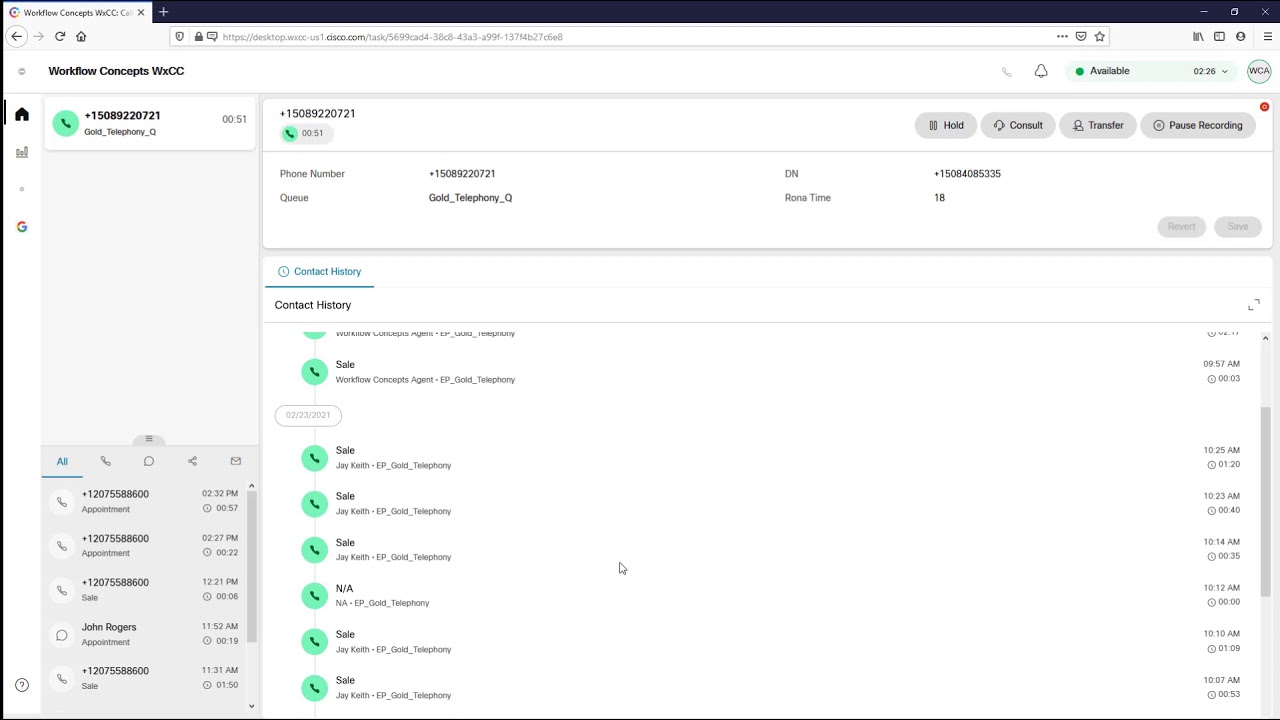Open the WCA user profile avatar

1259,71
